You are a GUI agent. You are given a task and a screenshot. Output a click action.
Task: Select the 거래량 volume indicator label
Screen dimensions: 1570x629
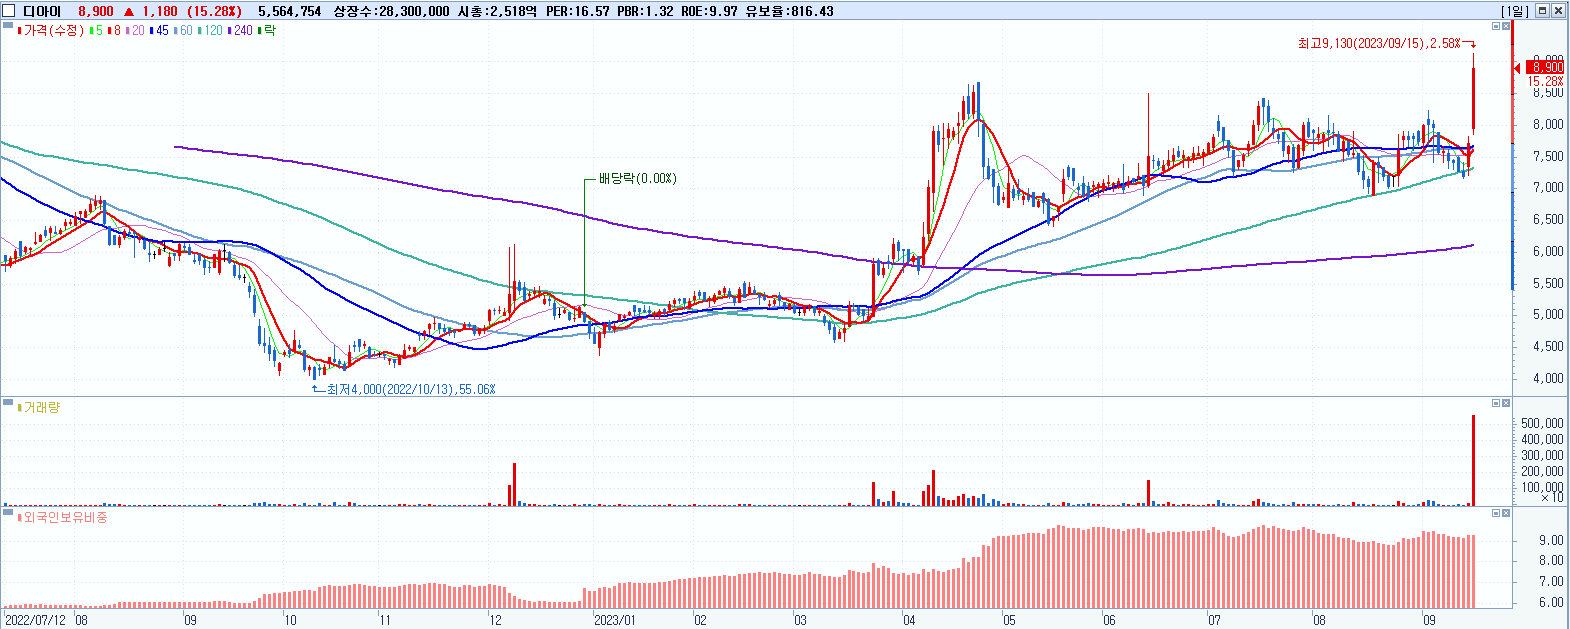(x=39, y=408)
